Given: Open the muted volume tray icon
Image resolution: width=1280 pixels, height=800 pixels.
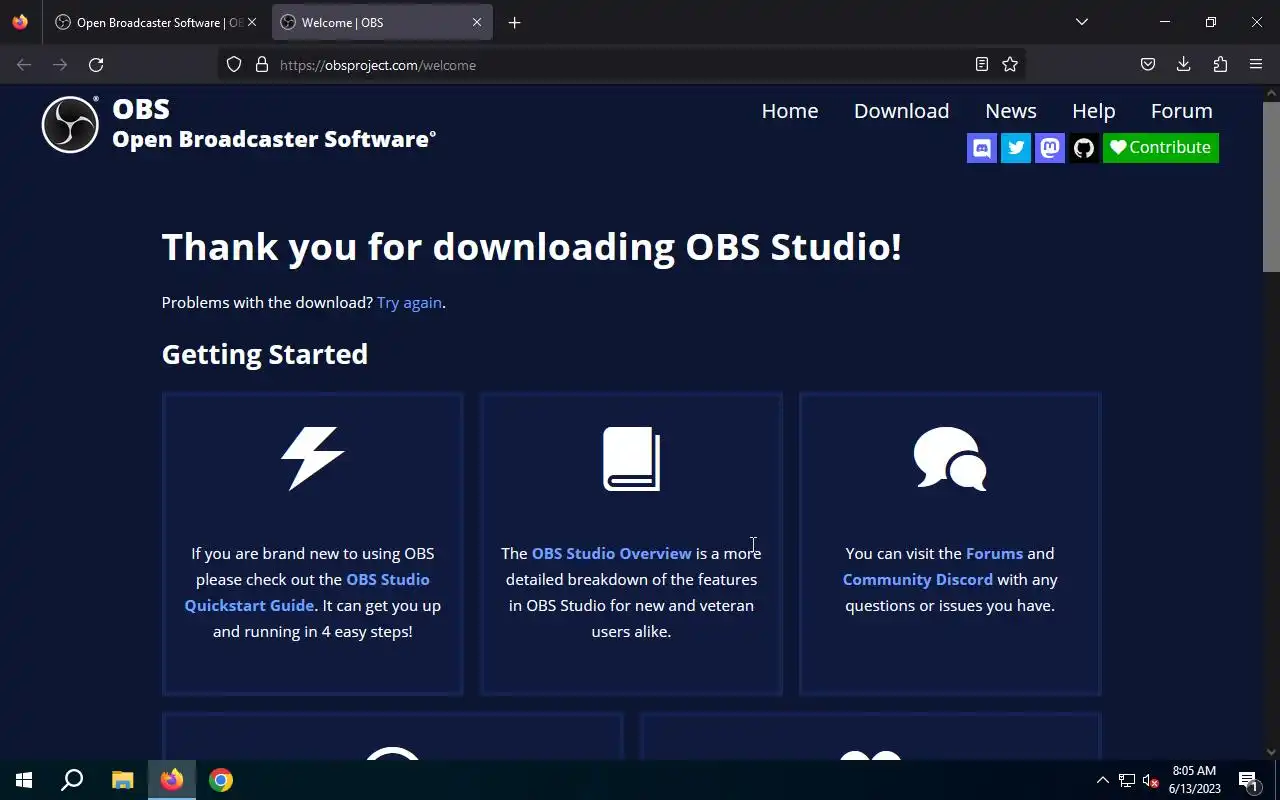Looking at the screenshot, I should (x=1151, y=781).
